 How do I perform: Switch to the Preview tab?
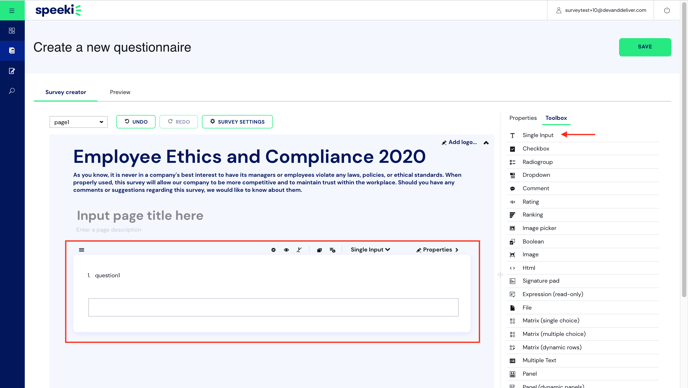pyautogui.click(x=120, y=92)
